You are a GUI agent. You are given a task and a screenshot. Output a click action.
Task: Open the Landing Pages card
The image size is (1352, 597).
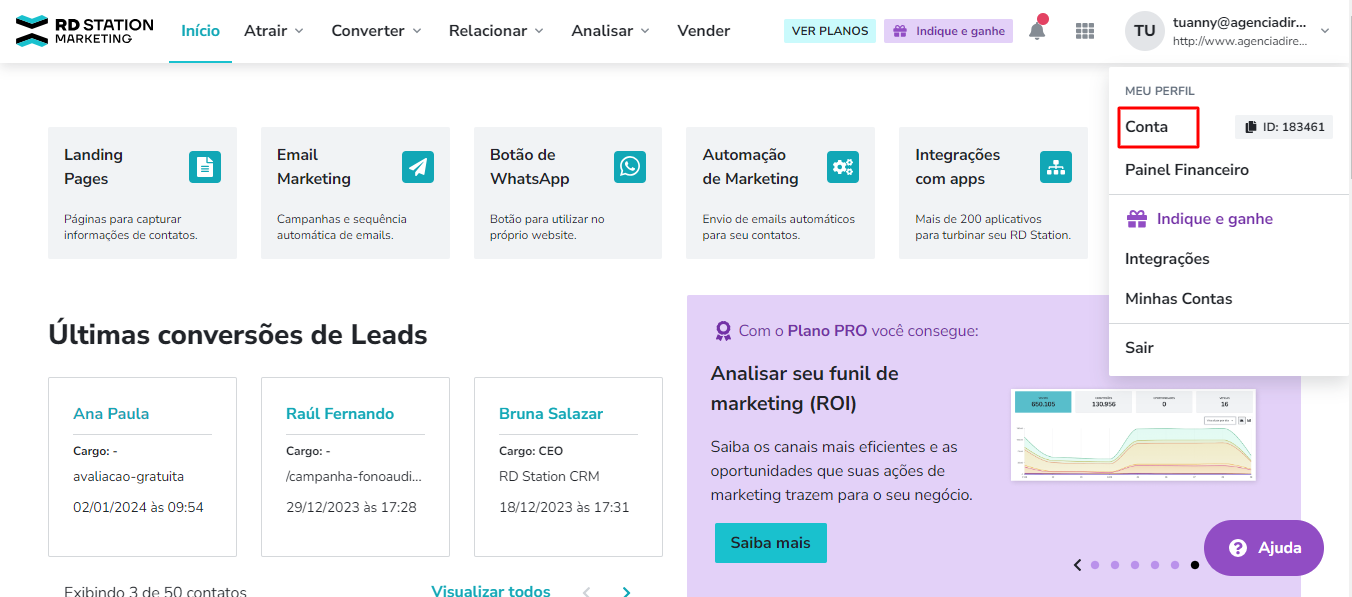(142, 193)
